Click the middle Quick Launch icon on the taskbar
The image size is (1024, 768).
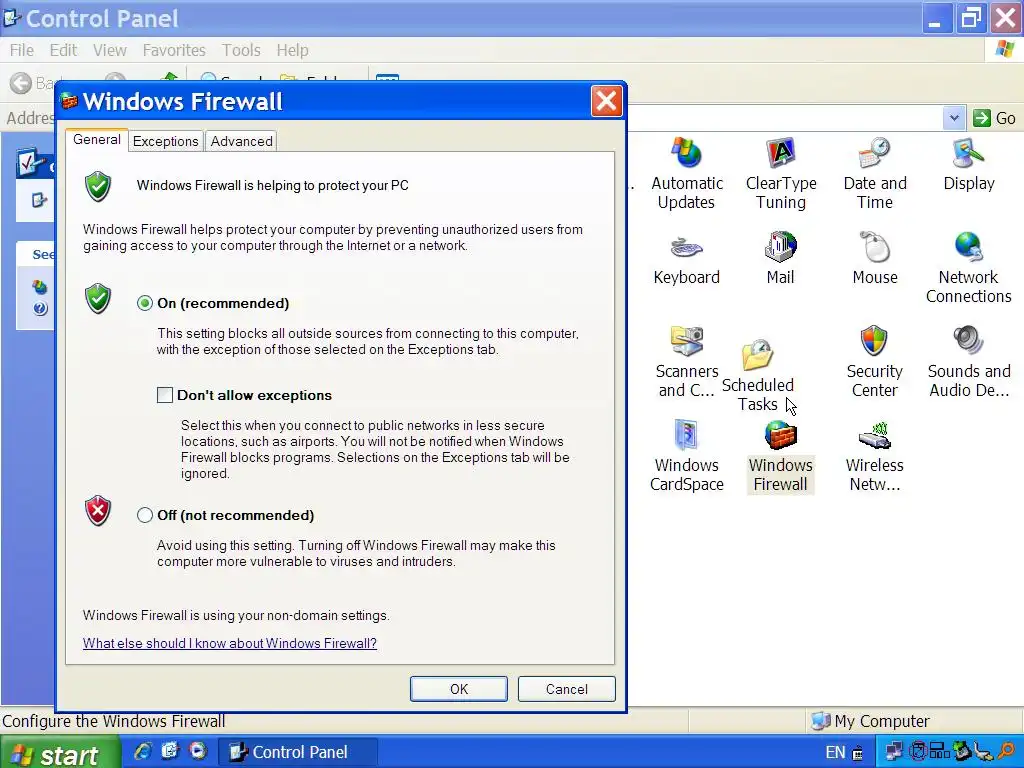pyautogui.click(x=170, y=751)
